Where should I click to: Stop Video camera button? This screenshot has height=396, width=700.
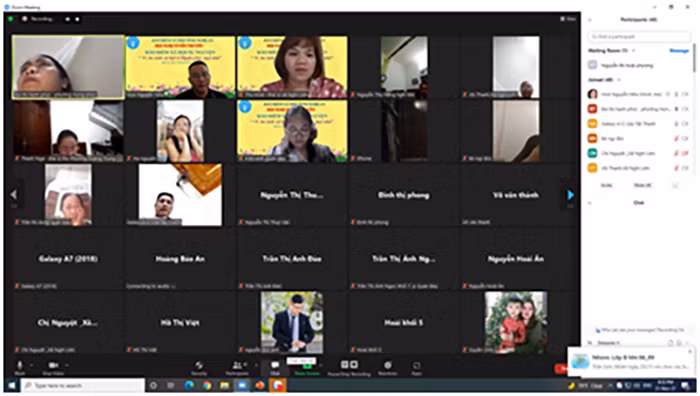(x=53, y=367)
